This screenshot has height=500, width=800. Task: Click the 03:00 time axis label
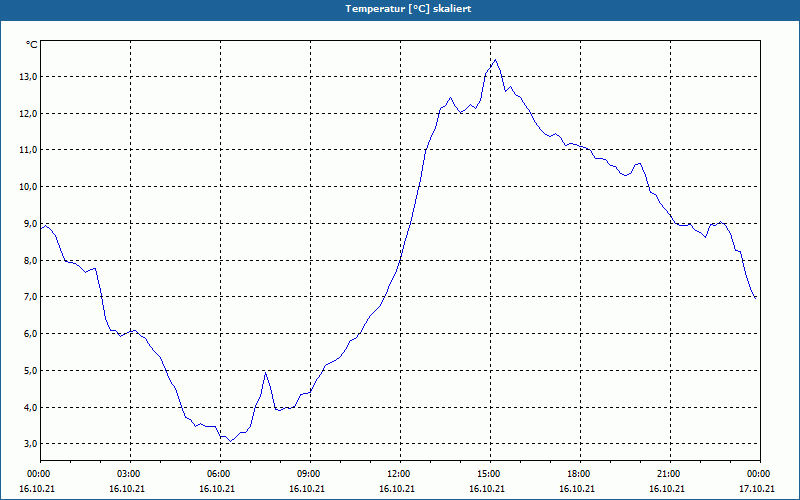(131, 474)
